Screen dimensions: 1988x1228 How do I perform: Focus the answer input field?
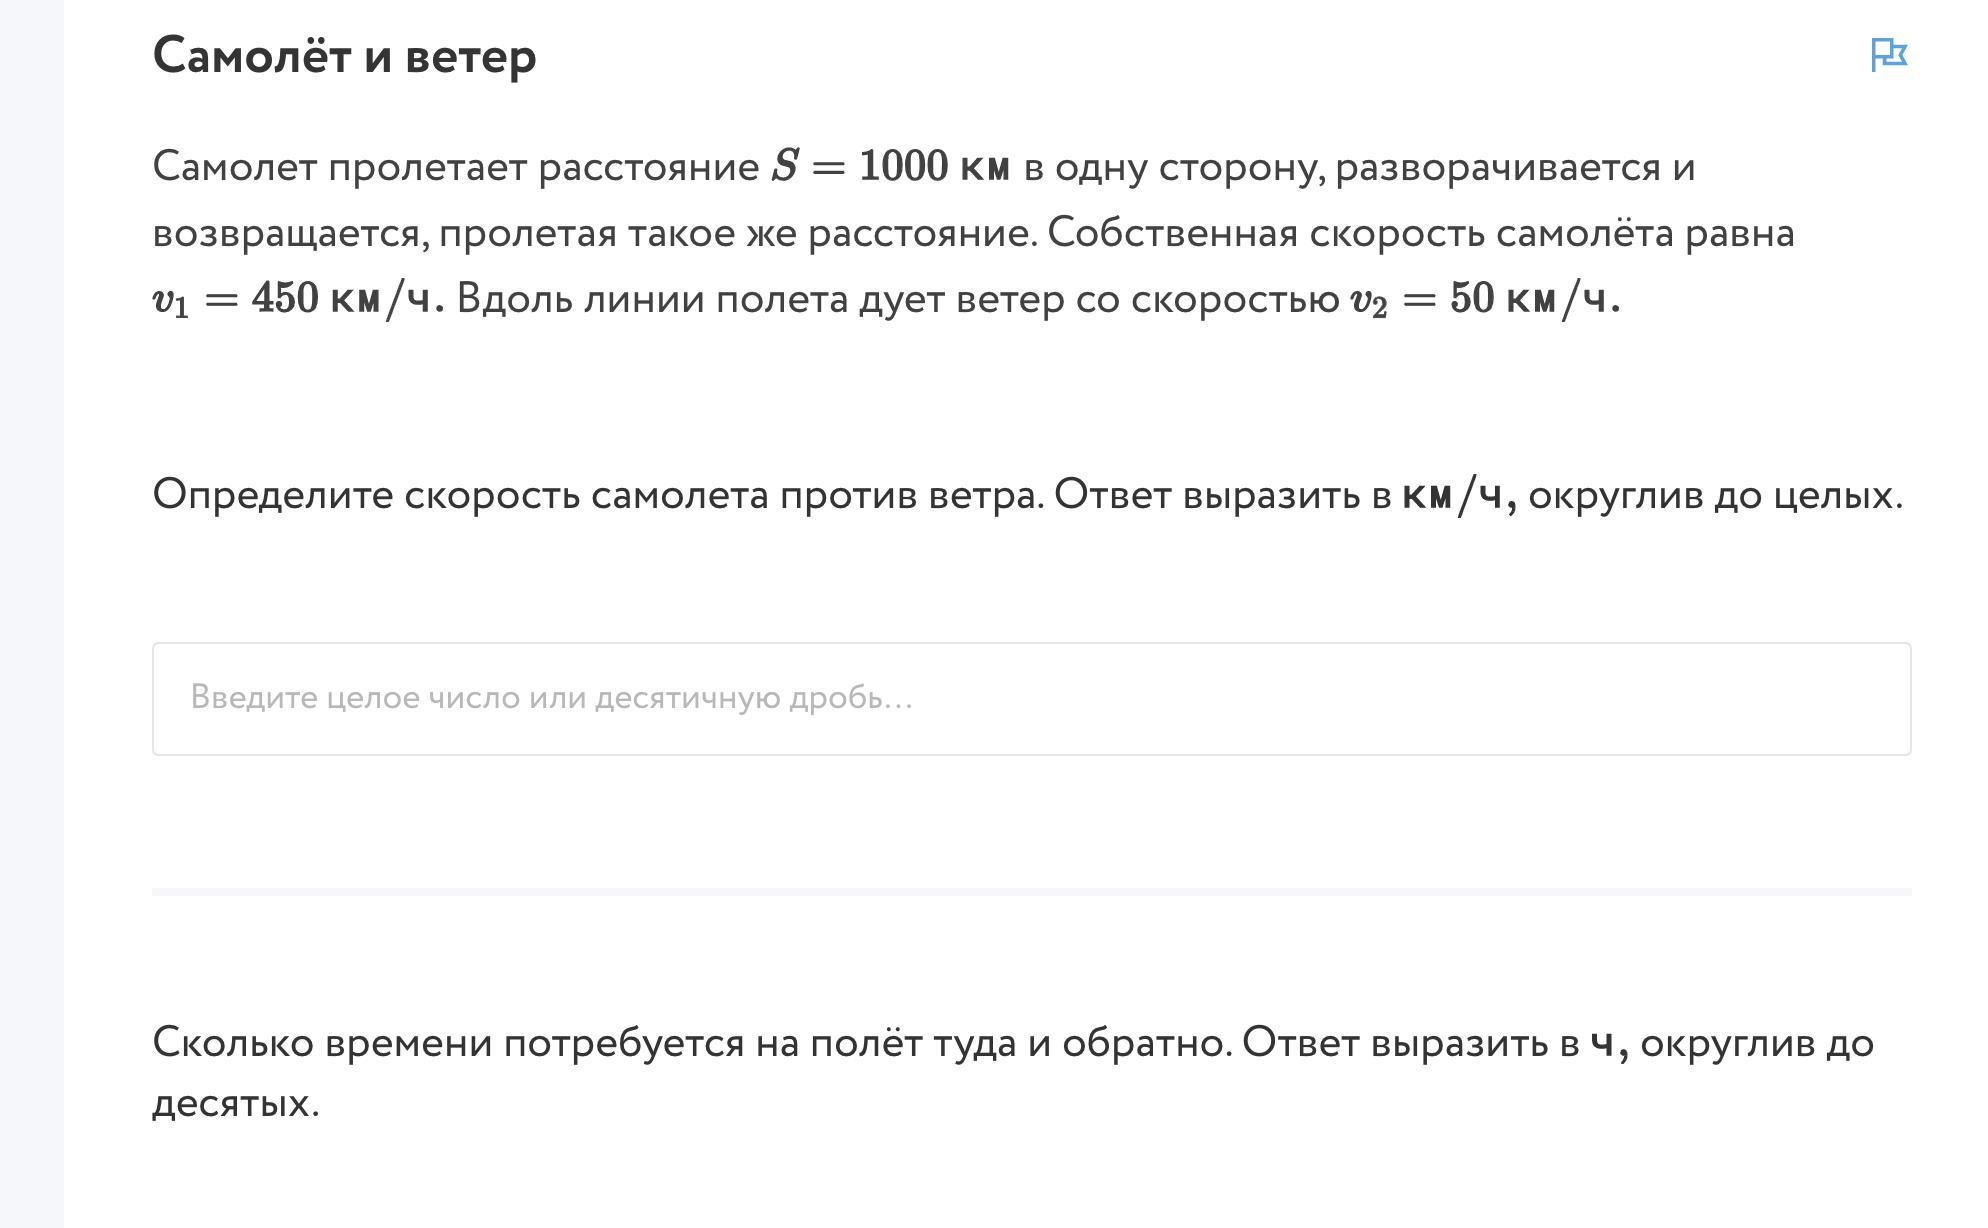1031,698
